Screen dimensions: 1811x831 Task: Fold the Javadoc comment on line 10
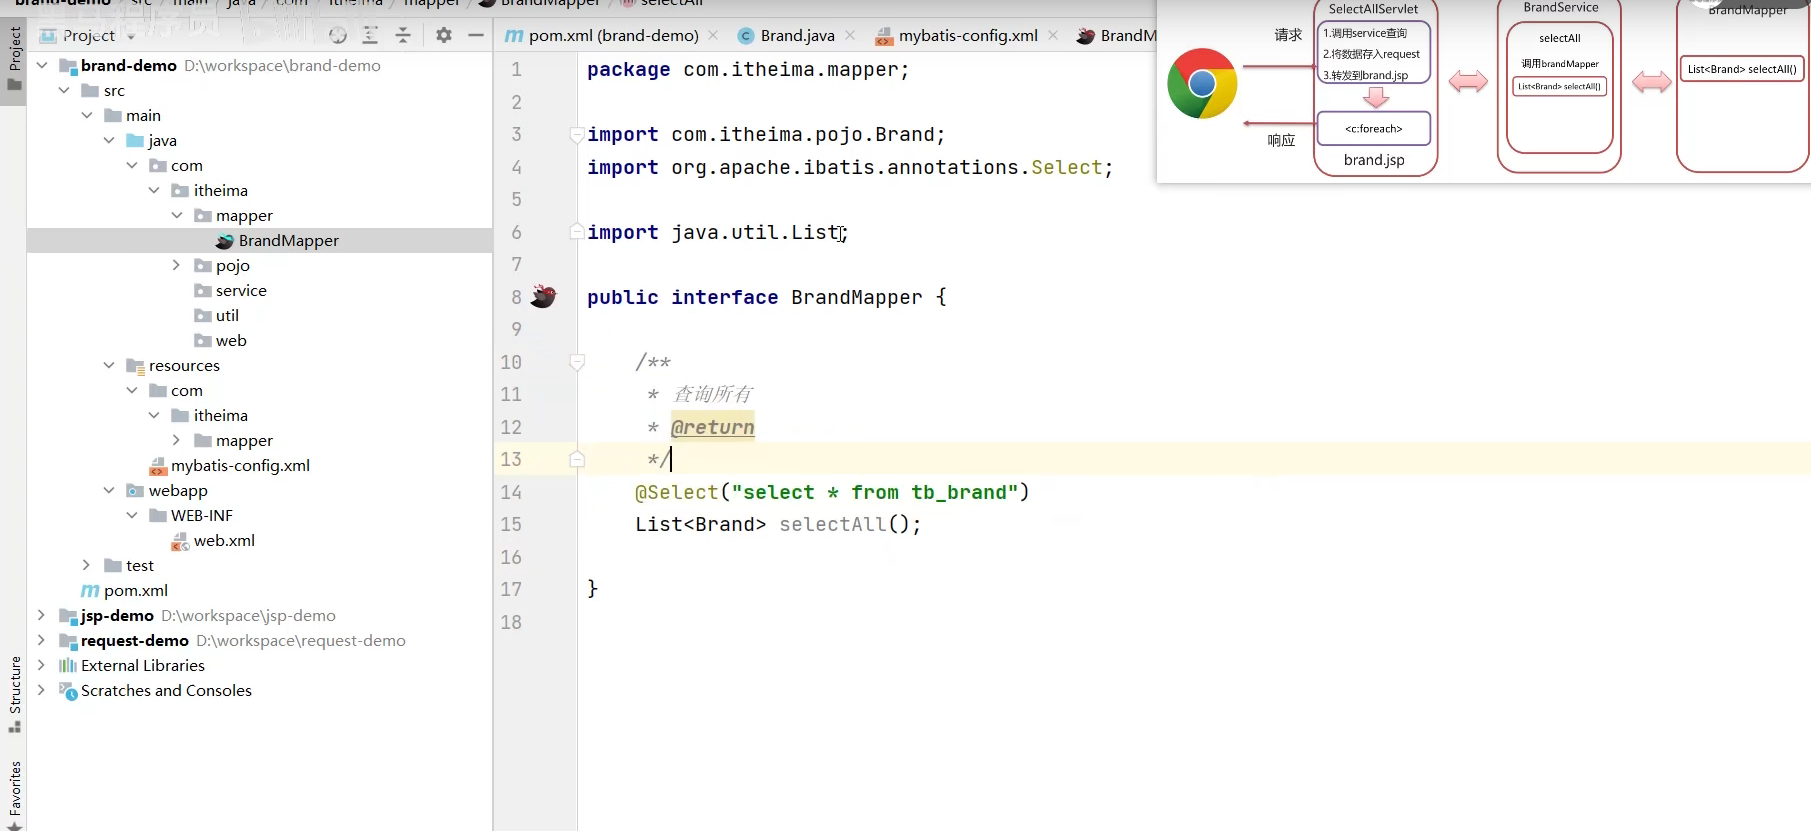577,362
